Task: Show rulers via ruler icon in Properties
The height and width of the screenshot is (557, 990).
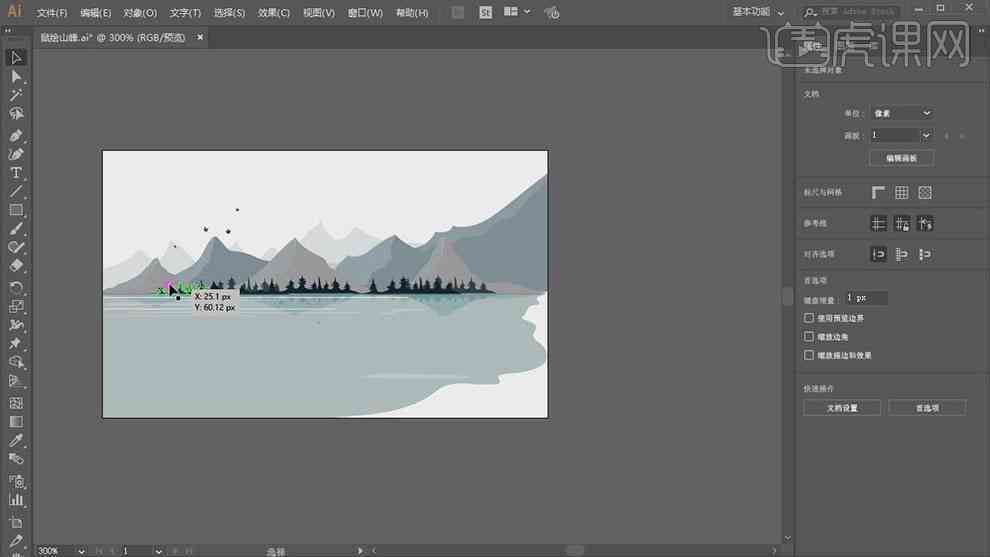Action: (878, 193)
